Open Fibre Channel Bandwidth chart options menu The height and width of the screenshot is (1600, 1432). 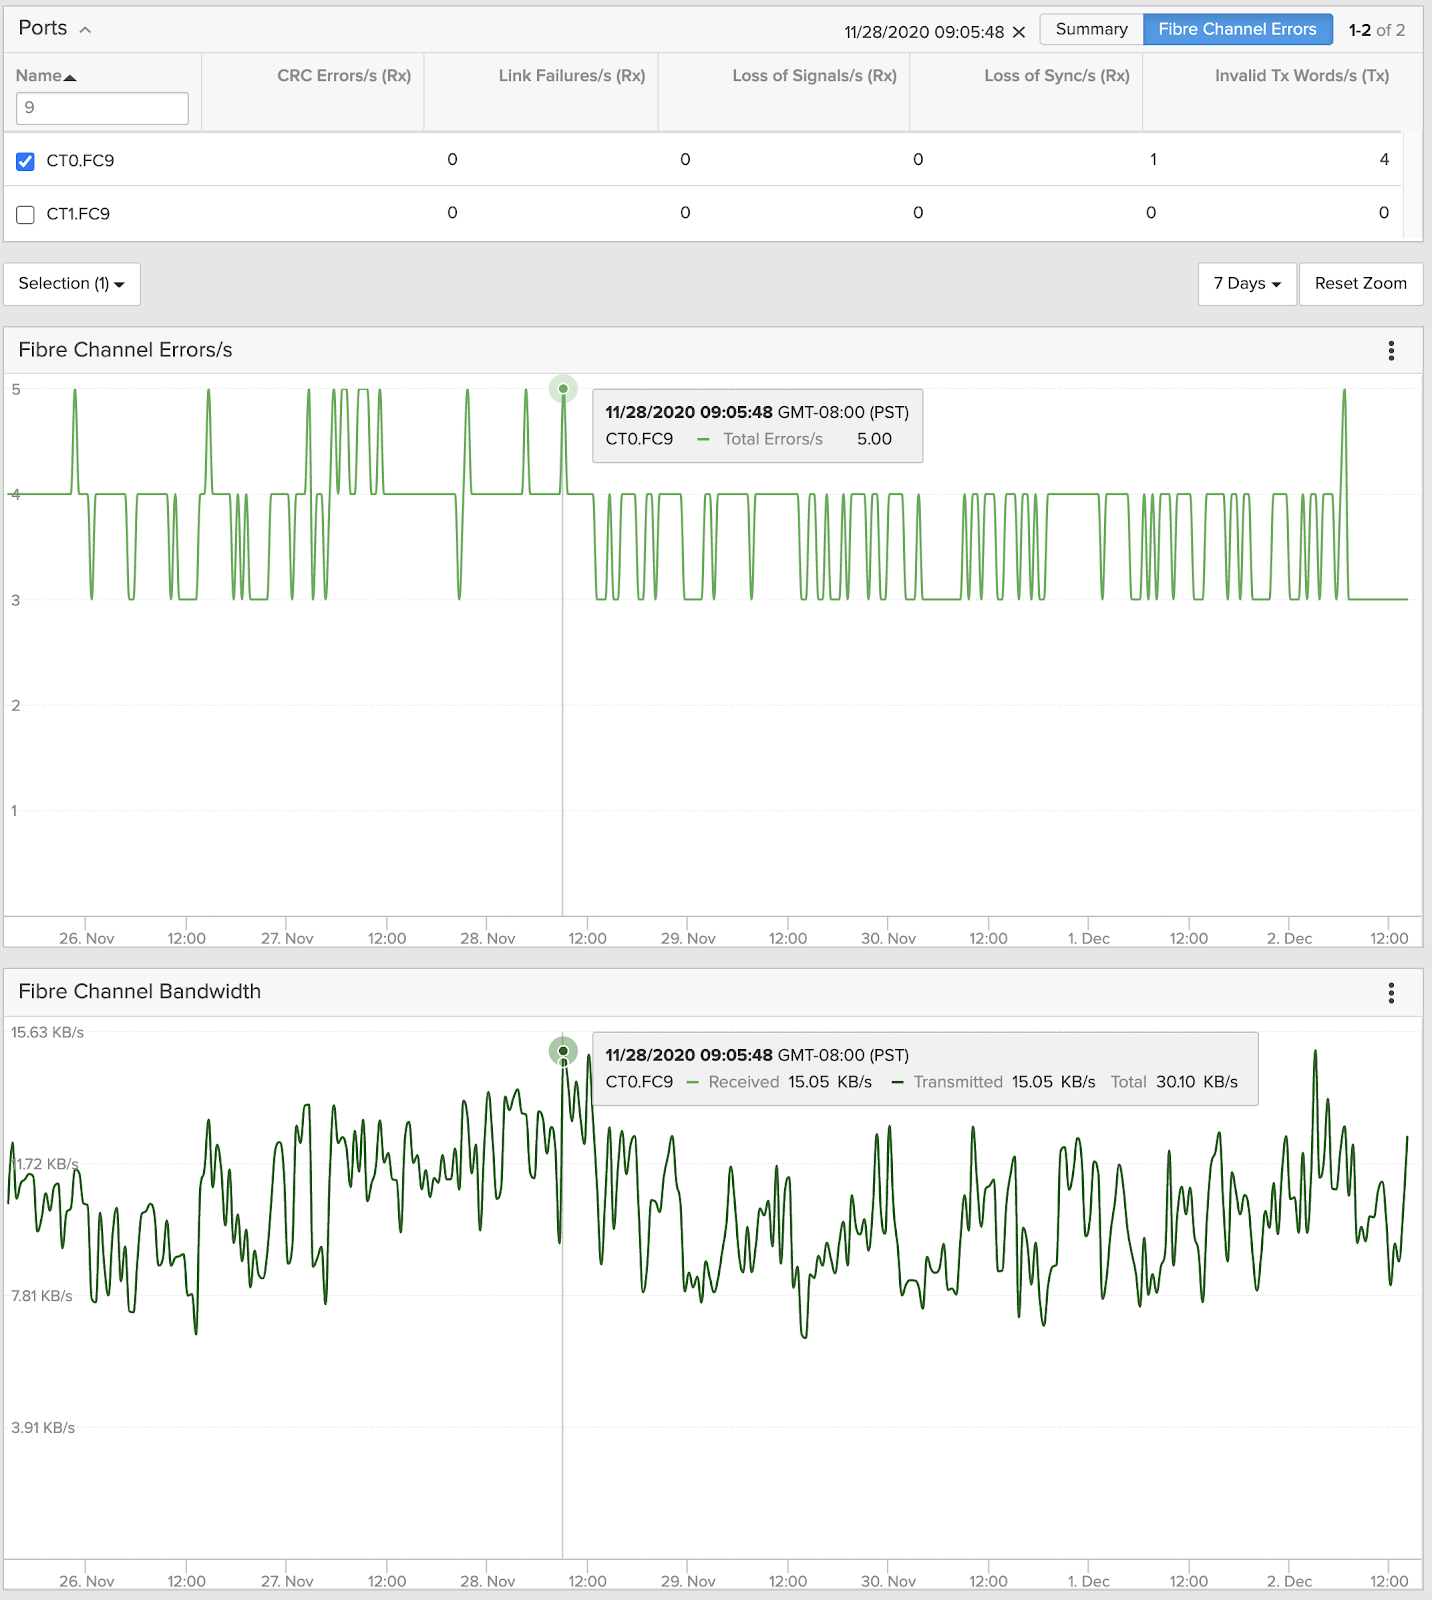tap(1391, 993)
